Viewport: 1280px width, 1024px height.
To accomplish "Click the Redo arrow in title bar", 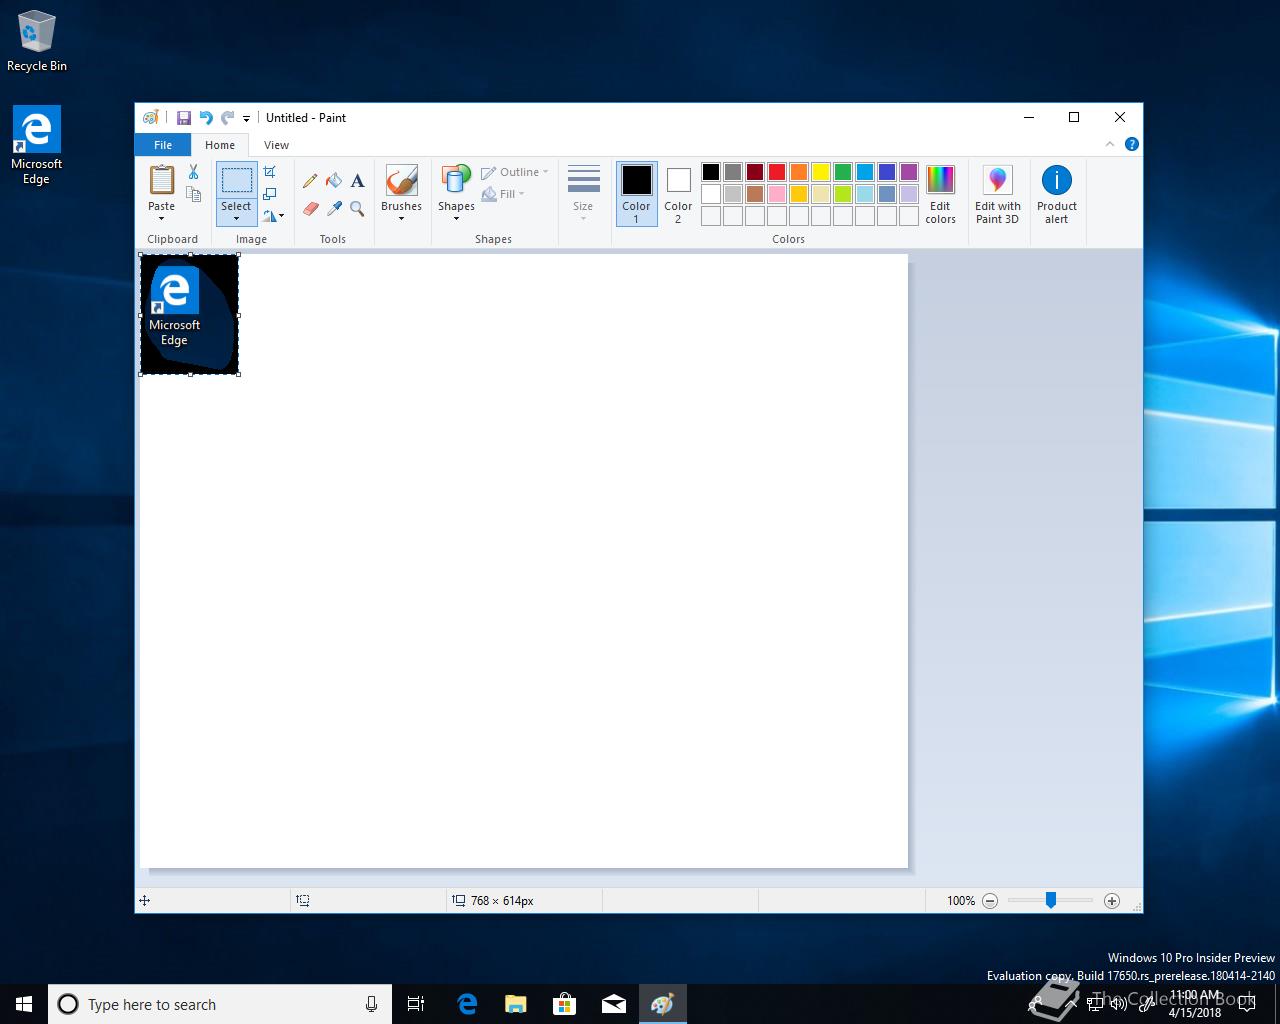I will tap(228, 117).
